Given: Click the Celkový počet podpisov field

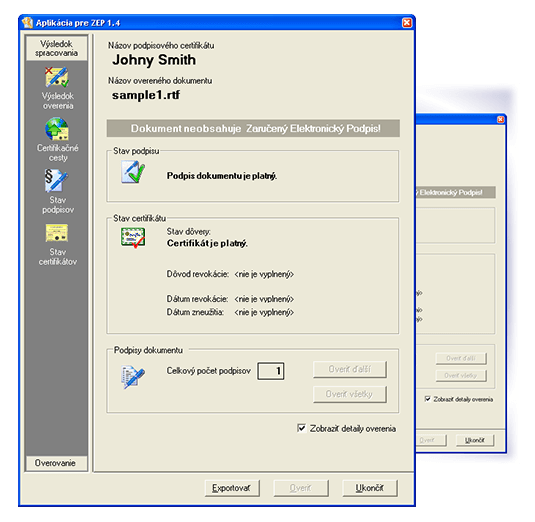Looking at the screenshot, I should point(271,371).
